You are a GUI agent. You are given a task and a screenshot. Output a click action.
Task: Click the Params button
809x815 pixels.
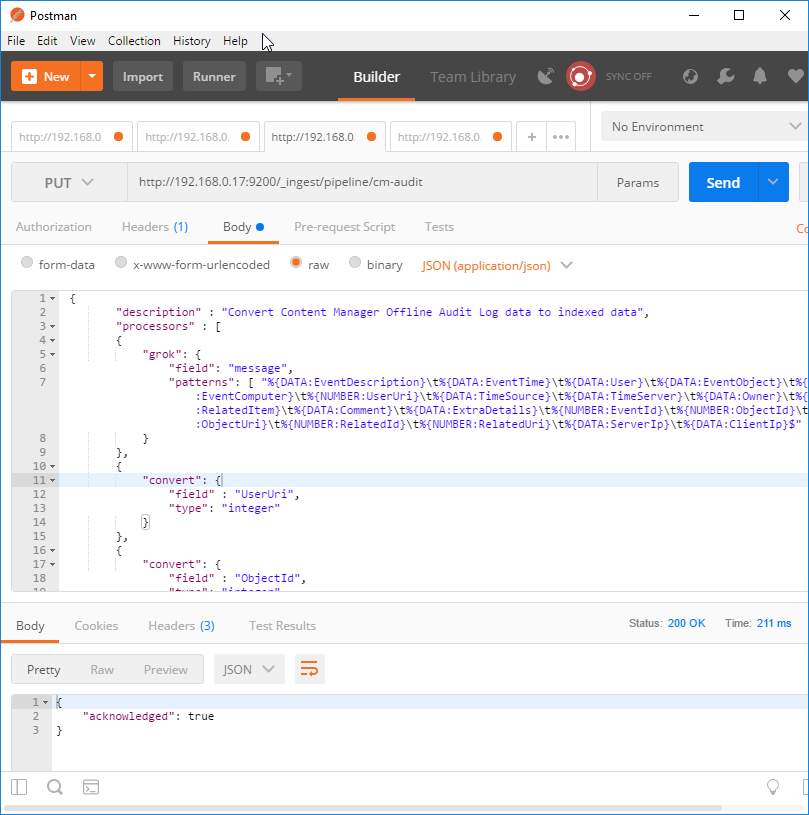pos(637,182)
